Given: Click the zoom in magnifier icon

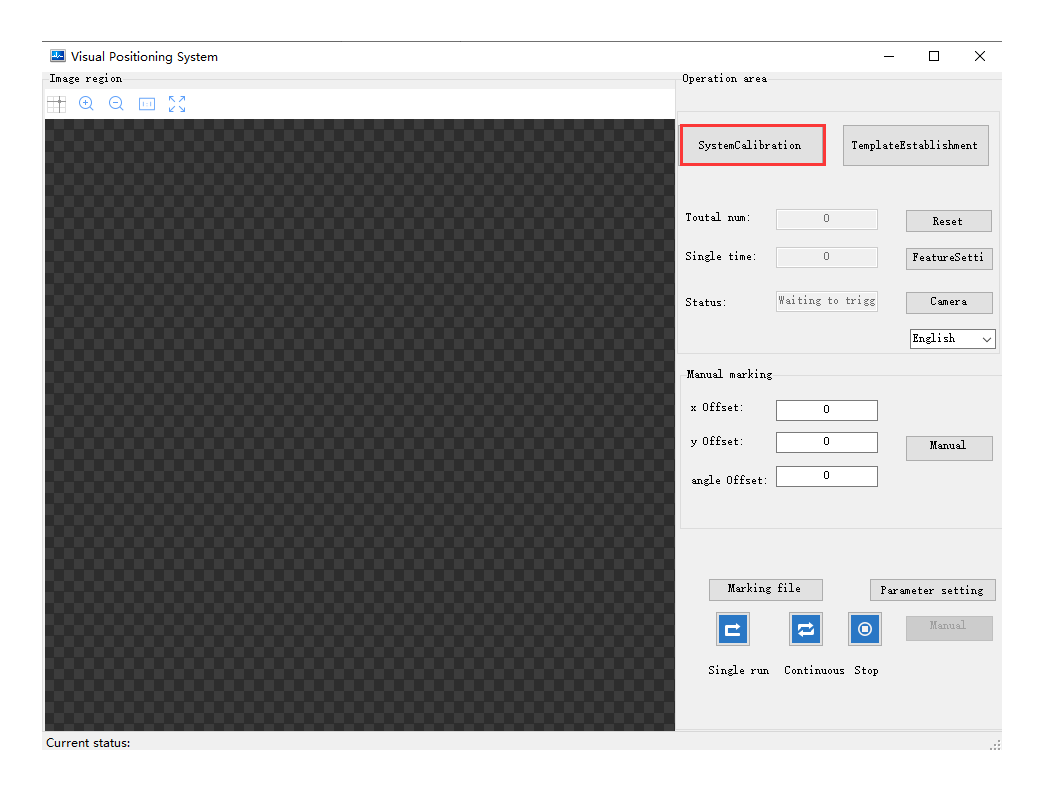Looking at the screenshot, I should 86,103.
